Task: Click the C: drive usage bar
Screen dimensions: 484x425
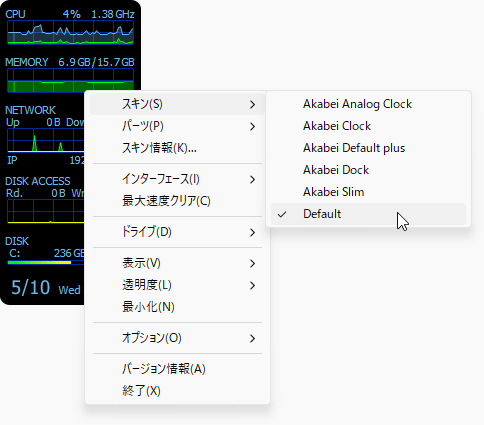Action: tap(46, 263)
